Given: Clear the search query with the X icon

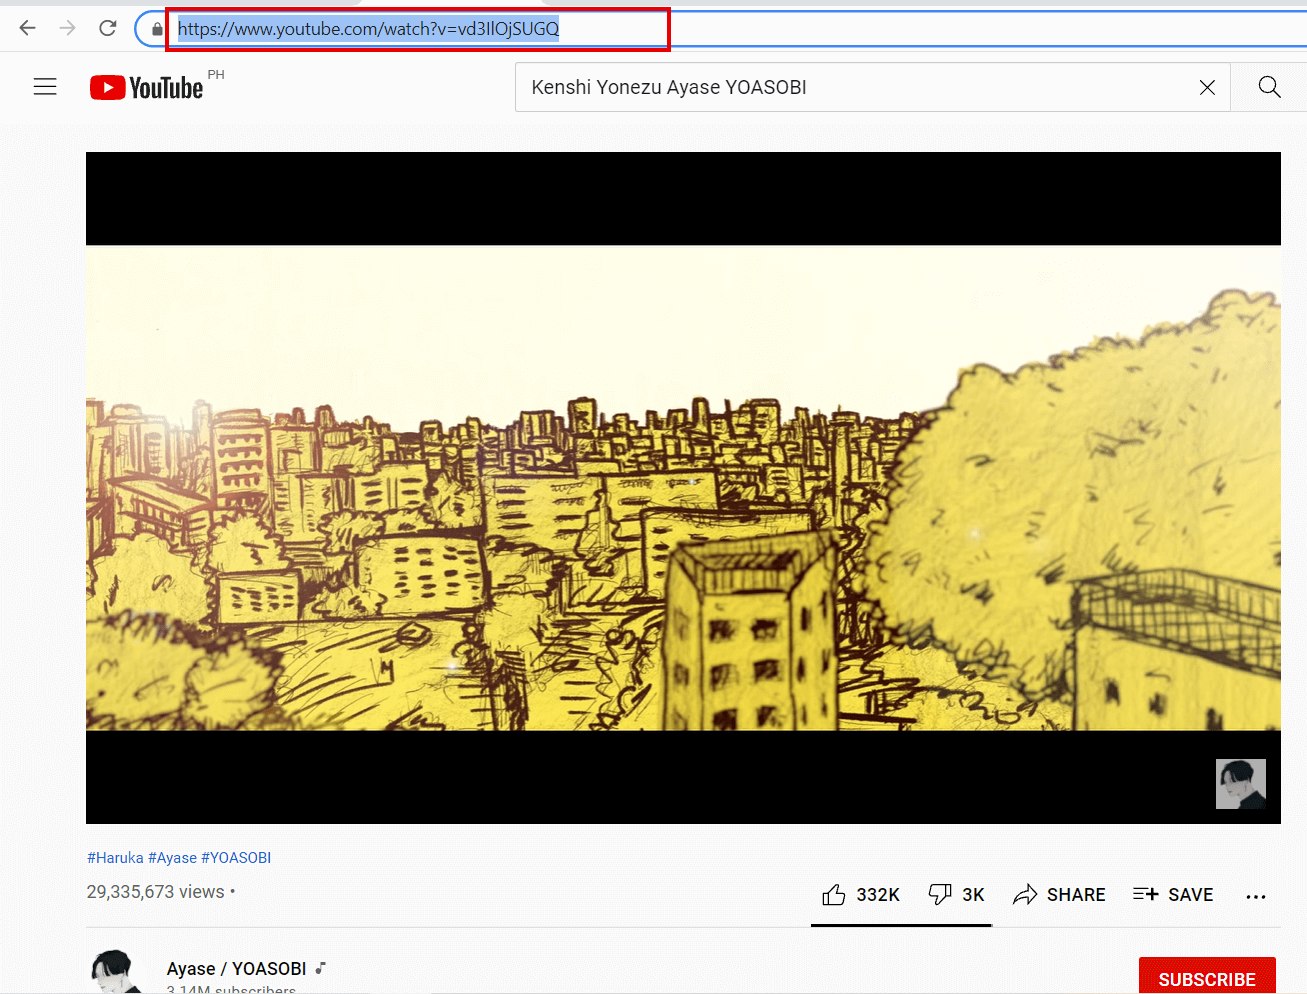Looking at the screenshot, I should (x=1207, y=87).
